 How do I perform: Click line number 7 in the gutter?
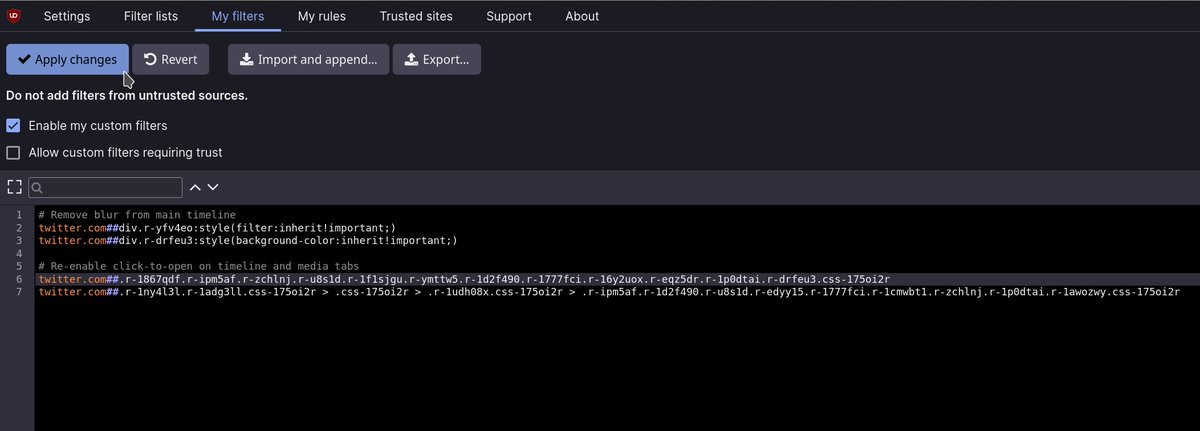(x=18, y=292)
